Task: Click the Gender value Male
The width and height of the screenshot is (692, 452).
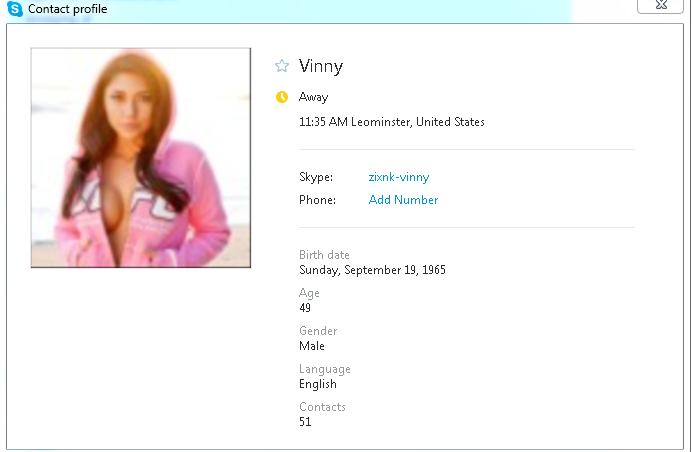Action: (x=312, y=346)
